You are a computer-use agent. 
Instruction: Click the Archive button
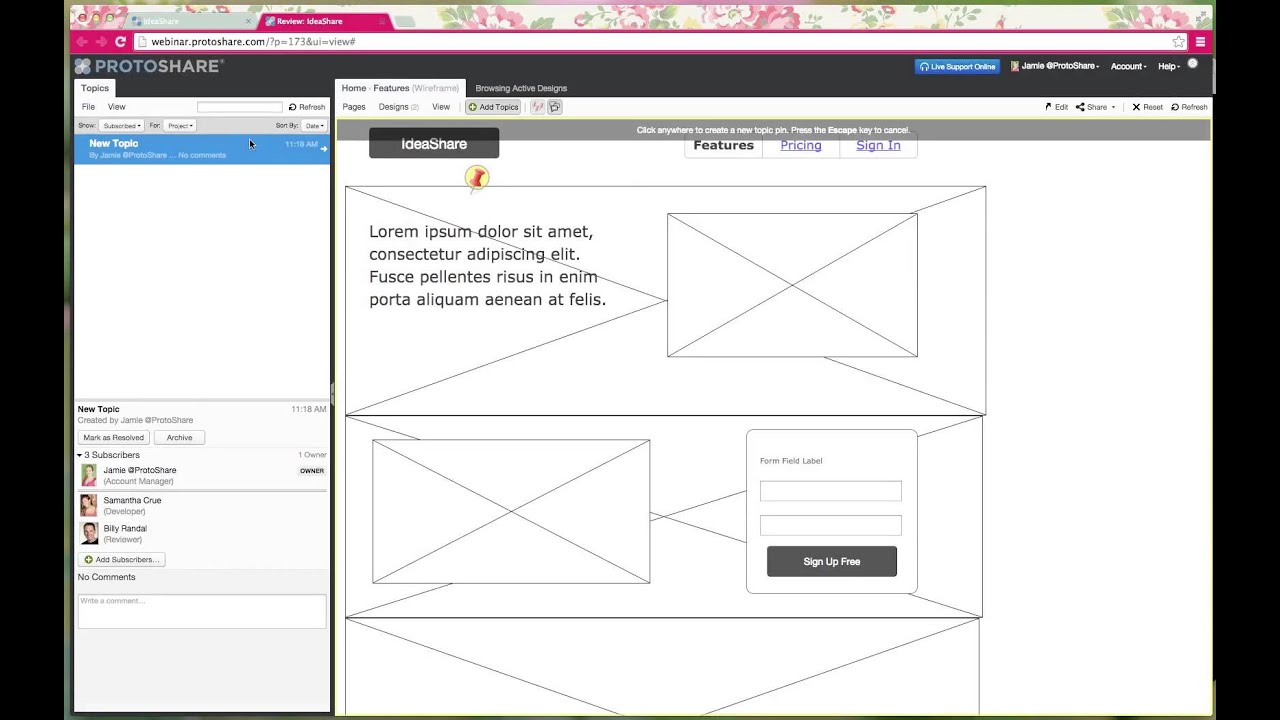click(180, 437)
